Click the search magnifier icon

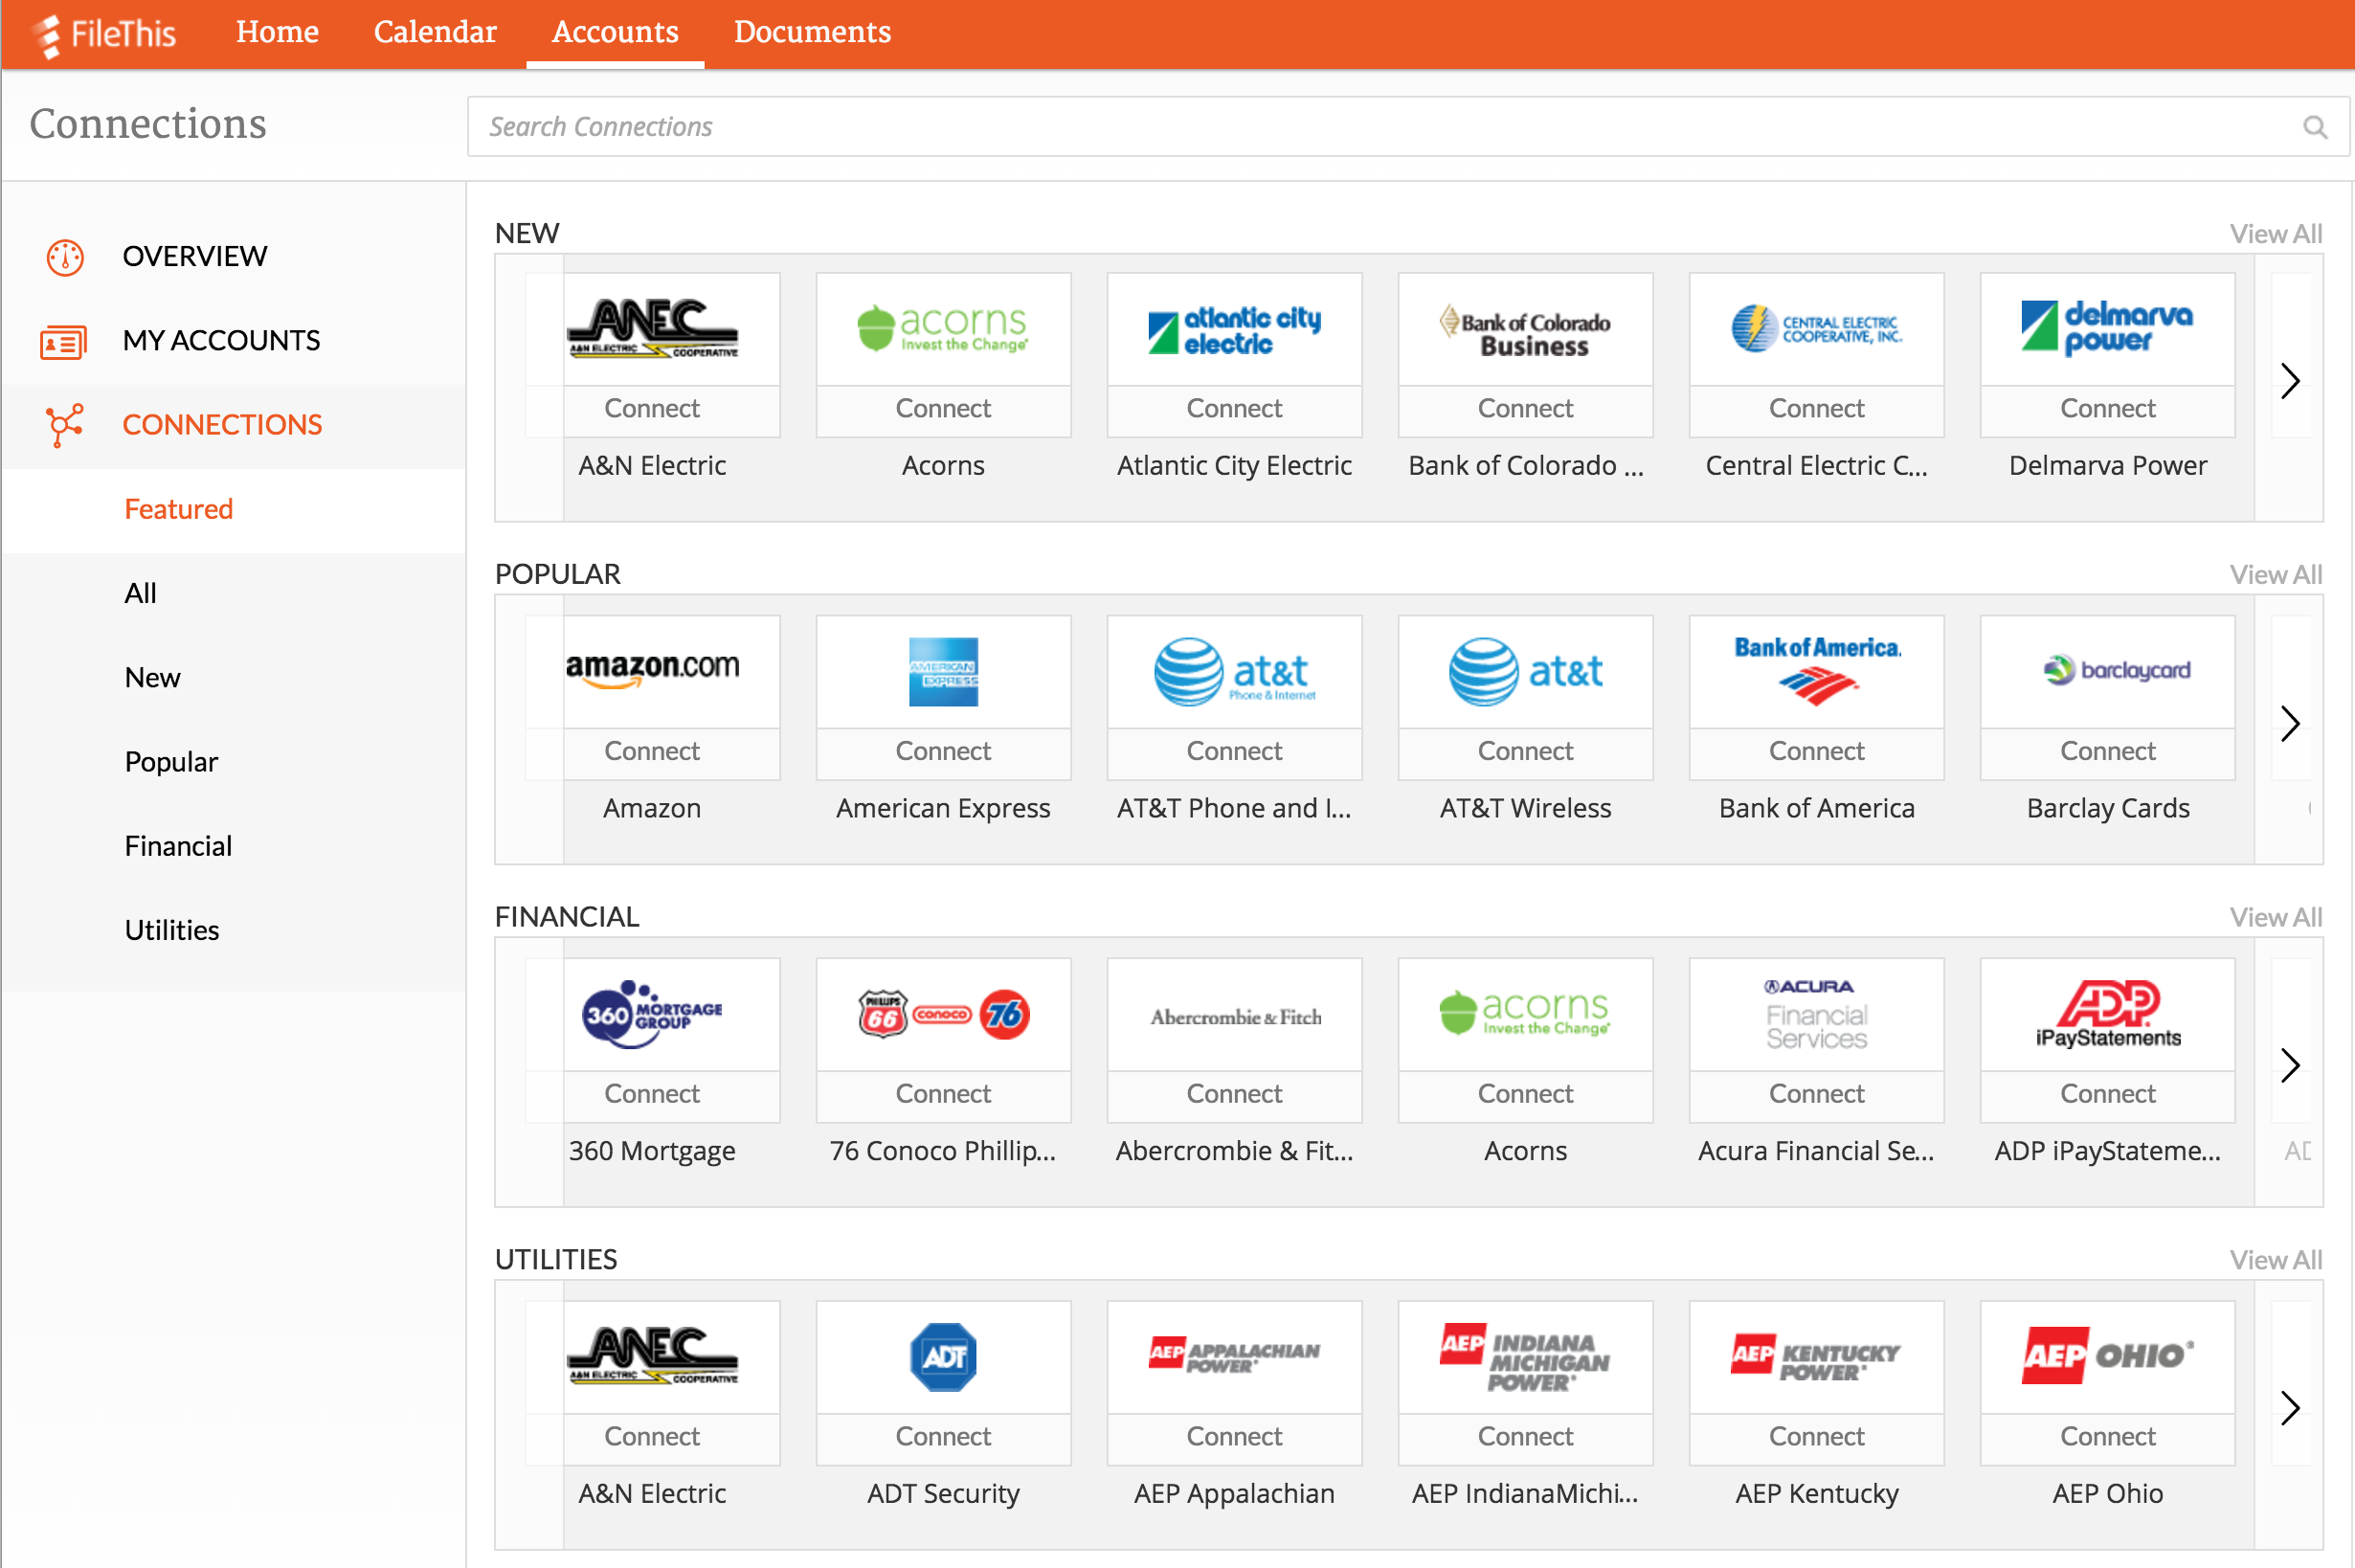pyautogui.click(x=2314, y=127)
